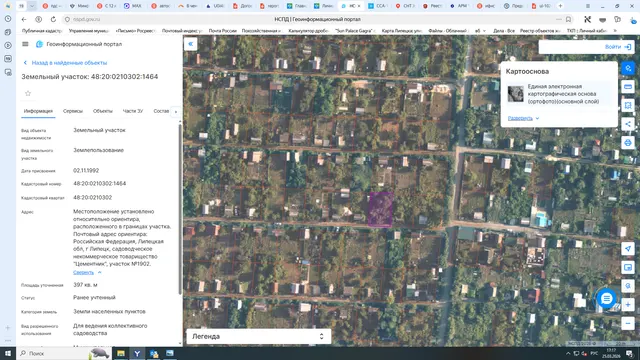Click Земли населенных пунктов category value
Viewport: 640px width, 360px height.
pos(109,311)
